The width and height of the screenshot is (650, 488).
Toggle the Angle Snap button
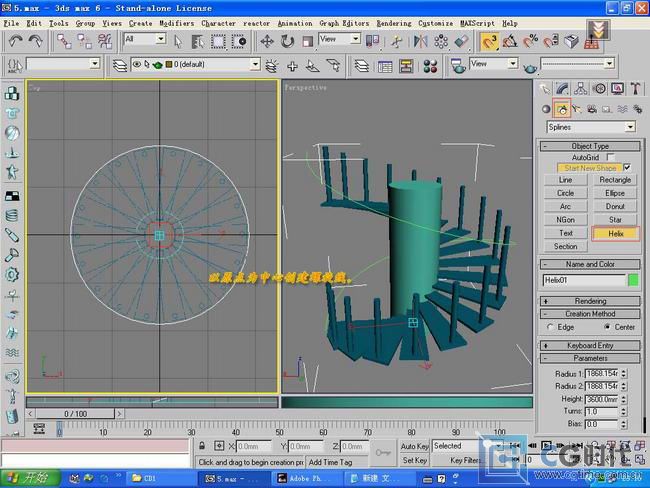click(x=509, y=41)
